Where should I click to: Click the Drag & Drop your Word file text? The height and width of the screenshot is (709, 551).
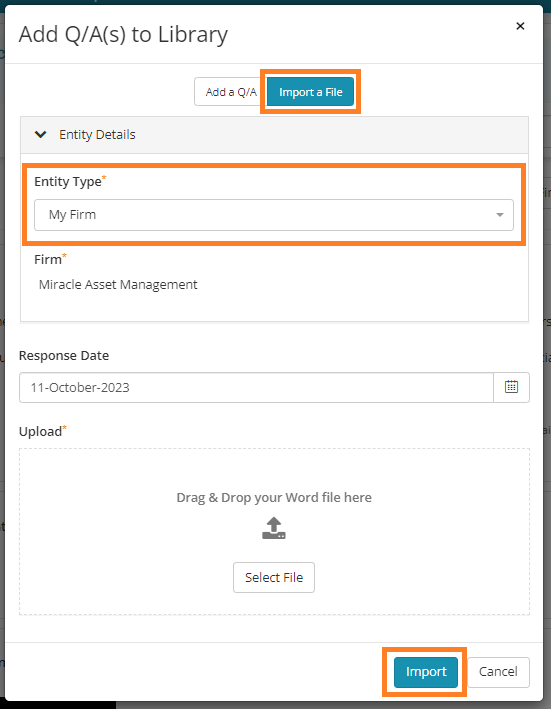coord(274,497)
